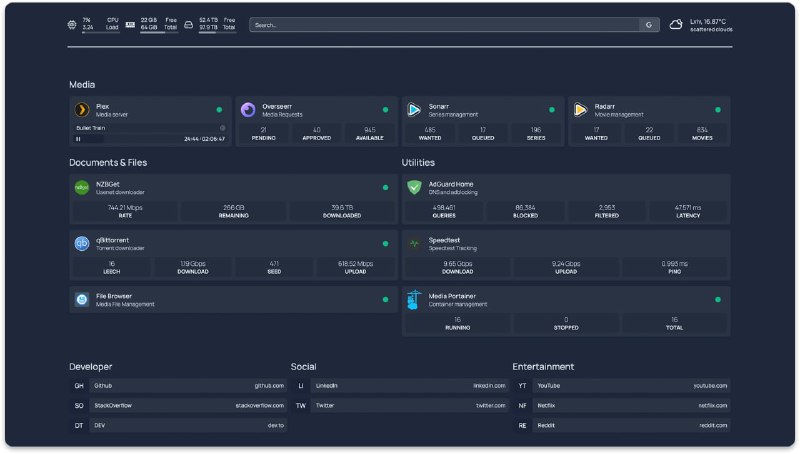
Task: Open the Speedtest pulse icon
Action: coord(414,243)
